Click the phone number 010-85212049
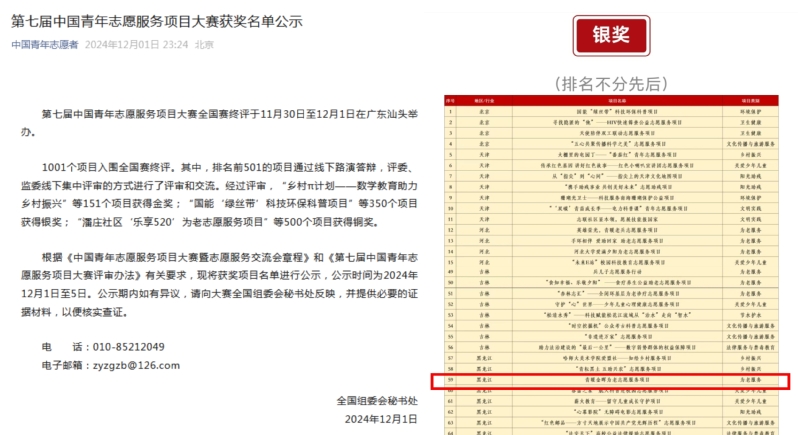The height and width of the screenshot is (435, 798). pyautogui.click(x=128, y=347)
